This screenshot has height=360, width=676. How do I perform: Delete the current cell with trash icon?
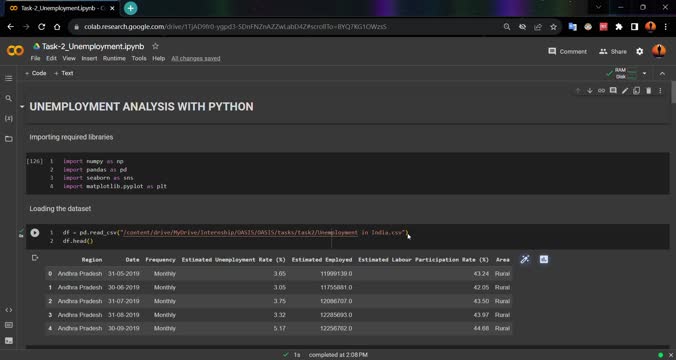(x=648, y=91)
